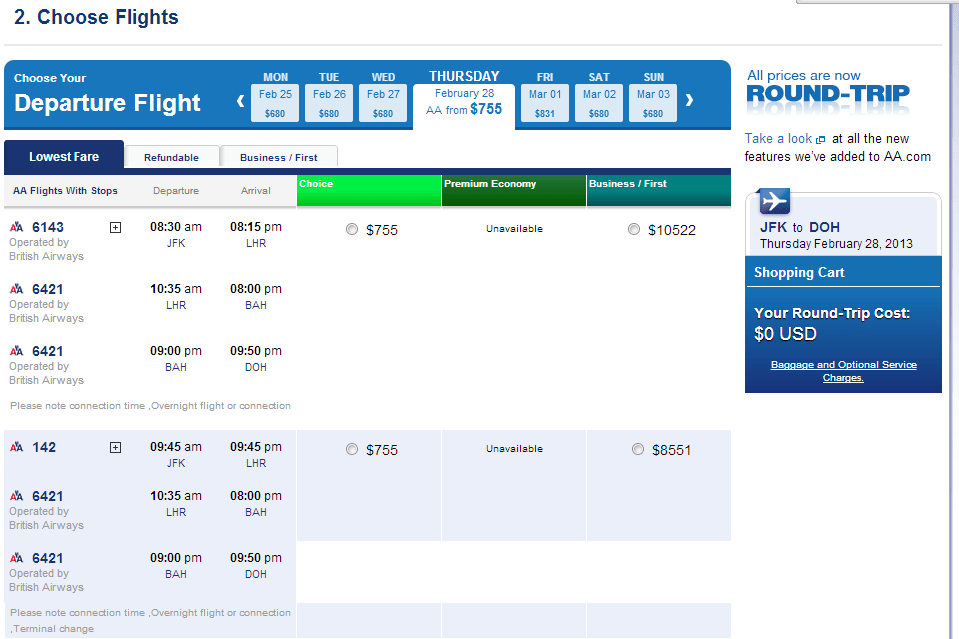959x639 pixels.
Task: Select the $8551 Business/First fare
Action: [x=637, y=449]
